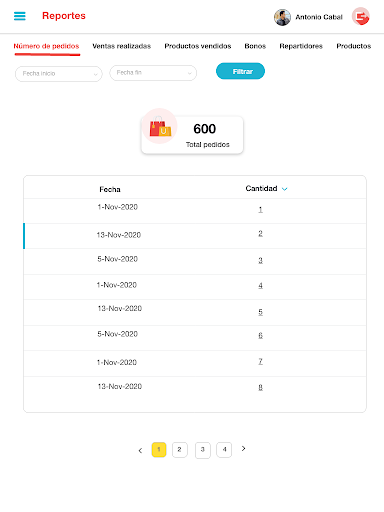This screenshot has height=512, width=384.
Task: Expand the Fecha inicio dropdown
Action: (59, 74)
